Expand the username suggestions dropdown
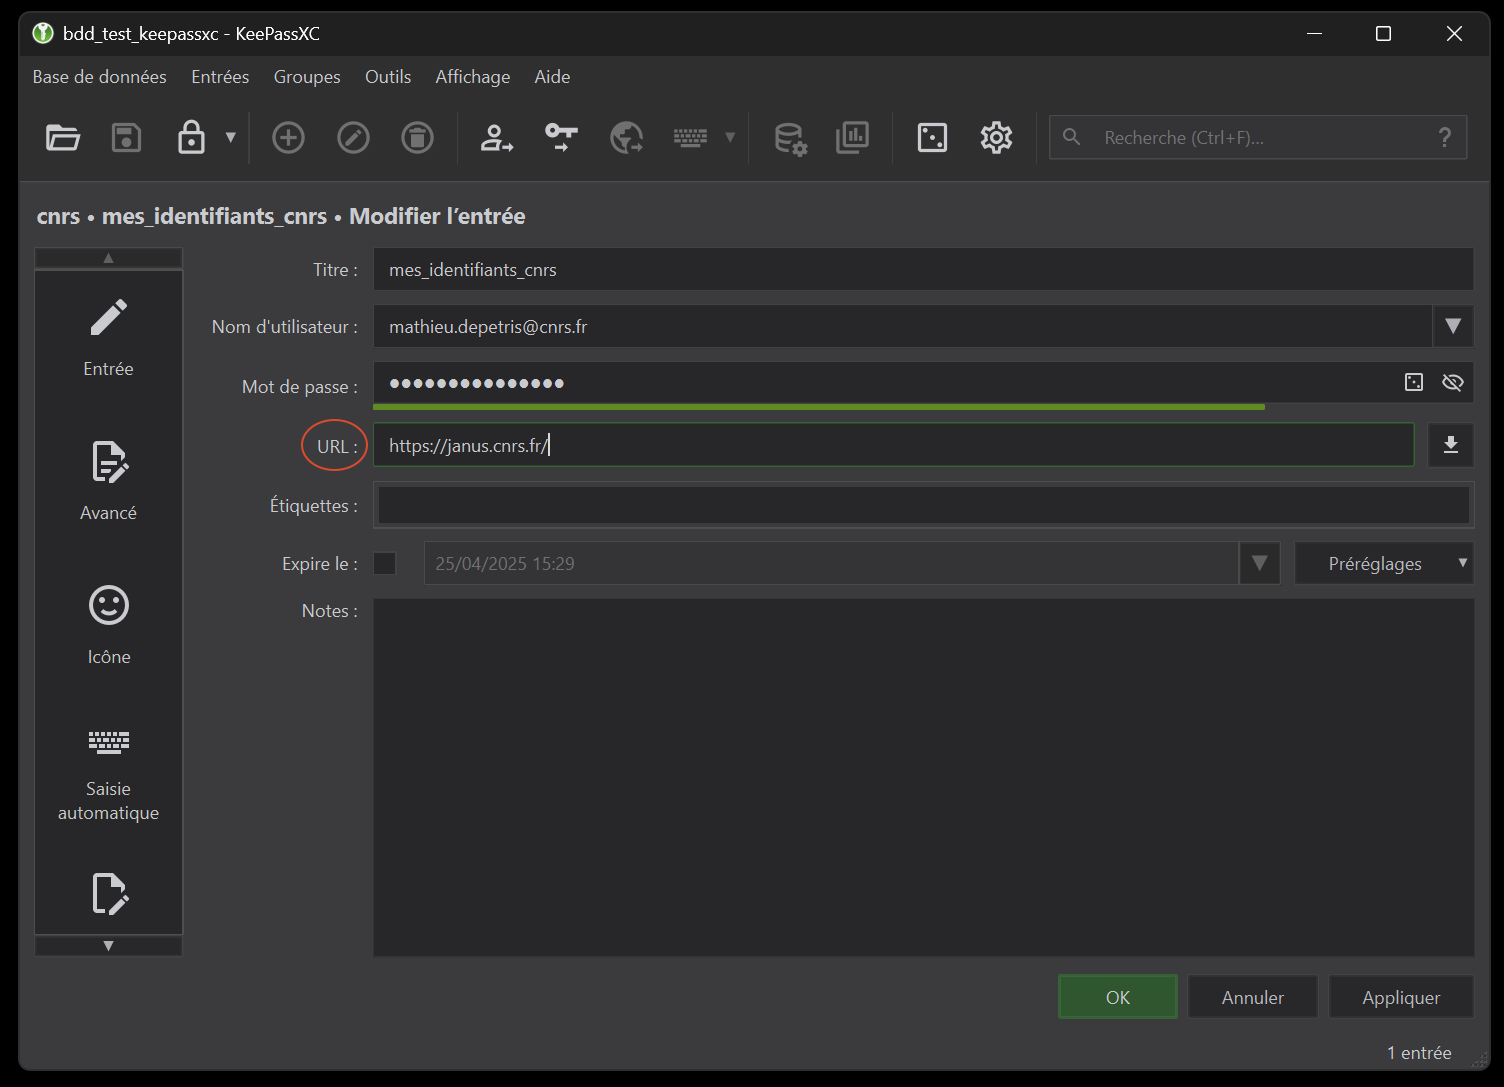The height and width of the screenshot is (1087, 1504). click(1453, 326)
